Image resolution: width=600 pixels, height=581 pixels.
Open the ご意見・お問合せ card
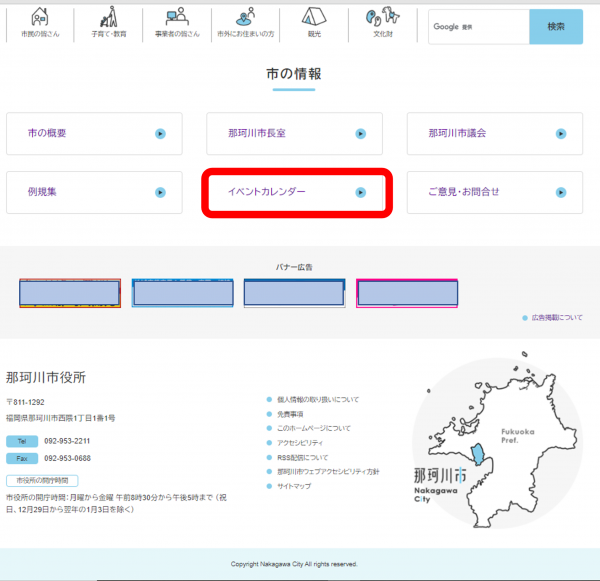[x=495, y=192]
